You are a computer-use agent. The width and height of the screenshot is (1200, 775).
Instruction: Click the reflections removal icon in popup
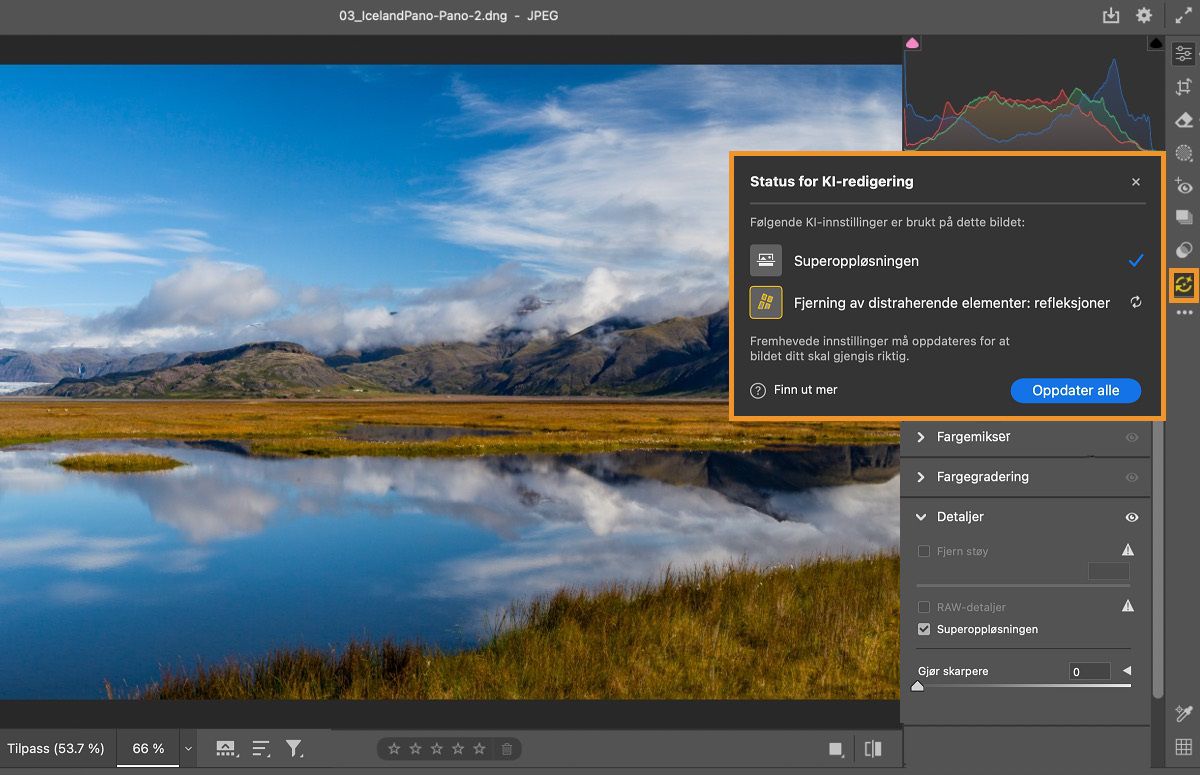766,302
